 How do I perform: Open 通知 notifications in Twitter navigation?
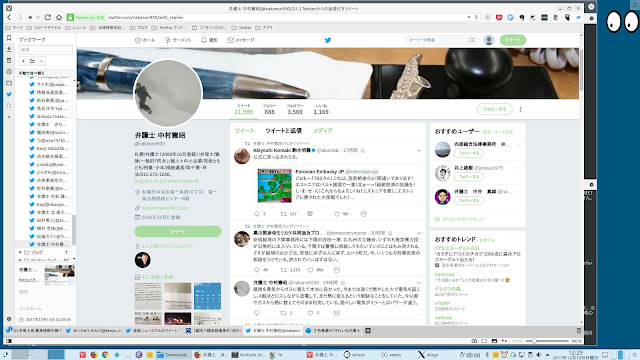tap(209, 40)
